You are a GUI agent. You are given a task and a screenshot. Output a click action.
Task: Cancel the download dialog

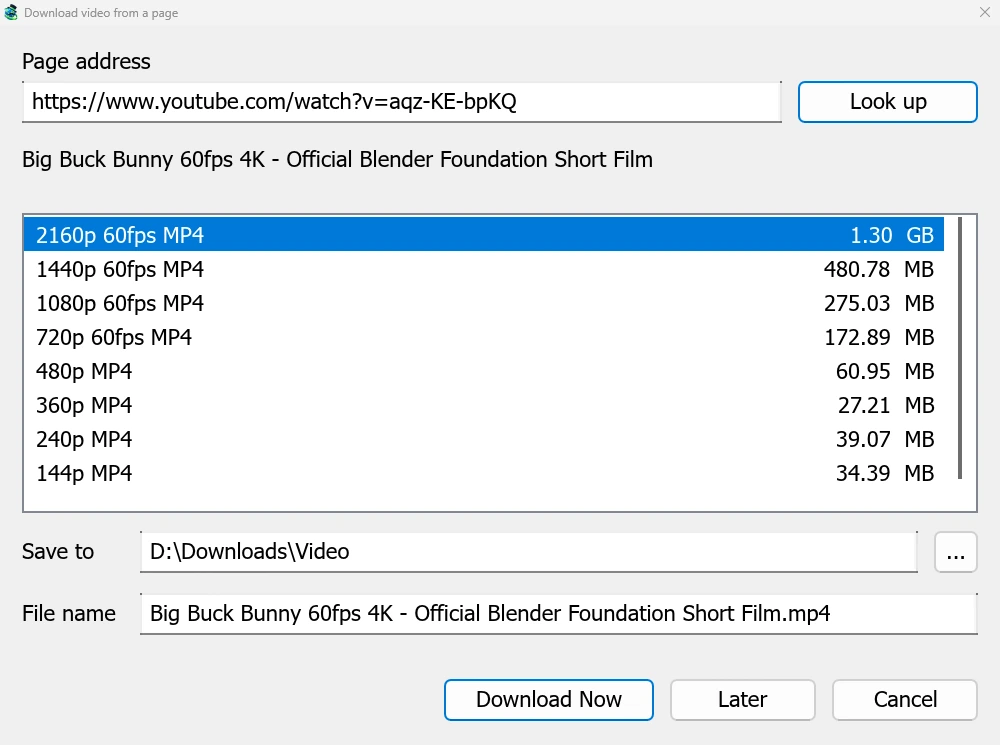904,700
